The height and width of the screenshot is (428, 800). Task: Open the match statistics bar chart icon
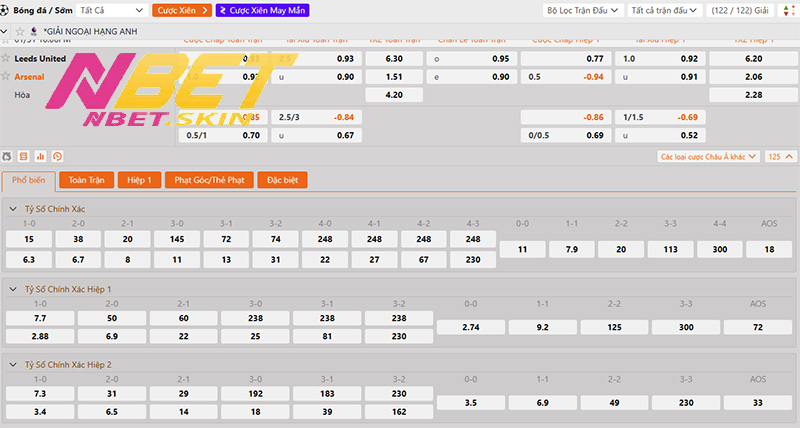coord(41,157)
